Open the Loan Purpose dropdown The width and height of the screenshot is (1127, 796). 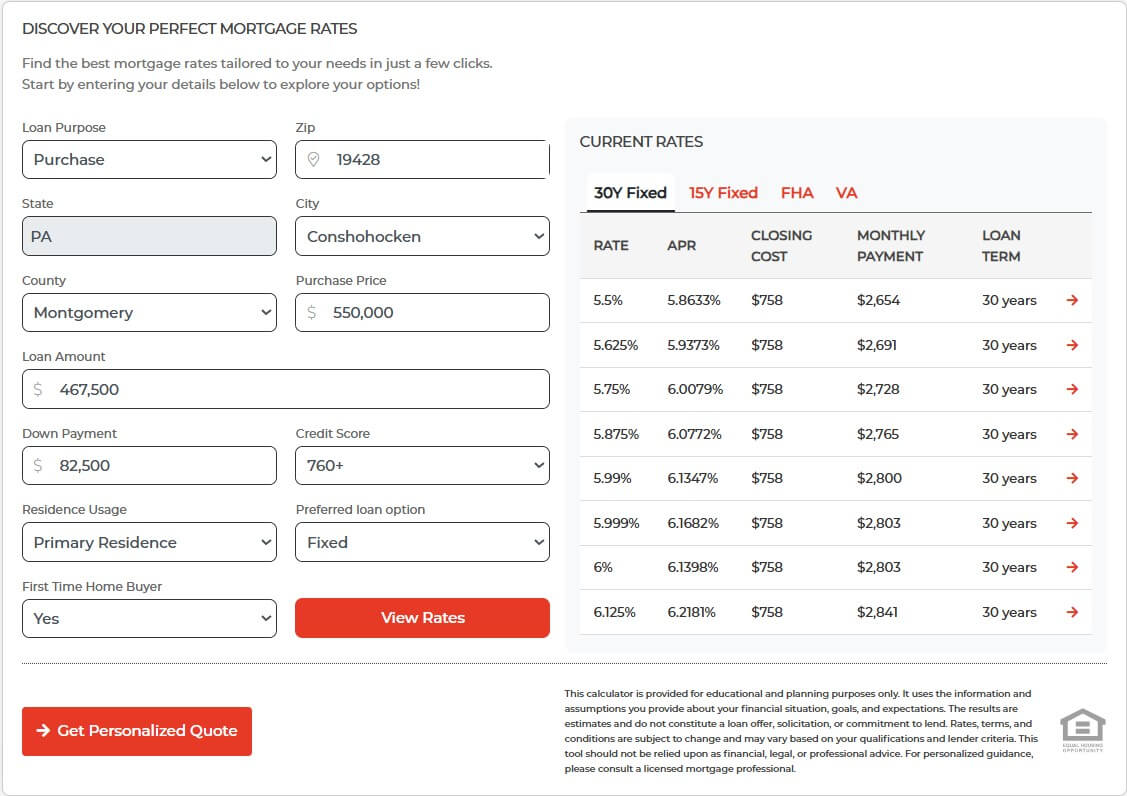[149, 160]
